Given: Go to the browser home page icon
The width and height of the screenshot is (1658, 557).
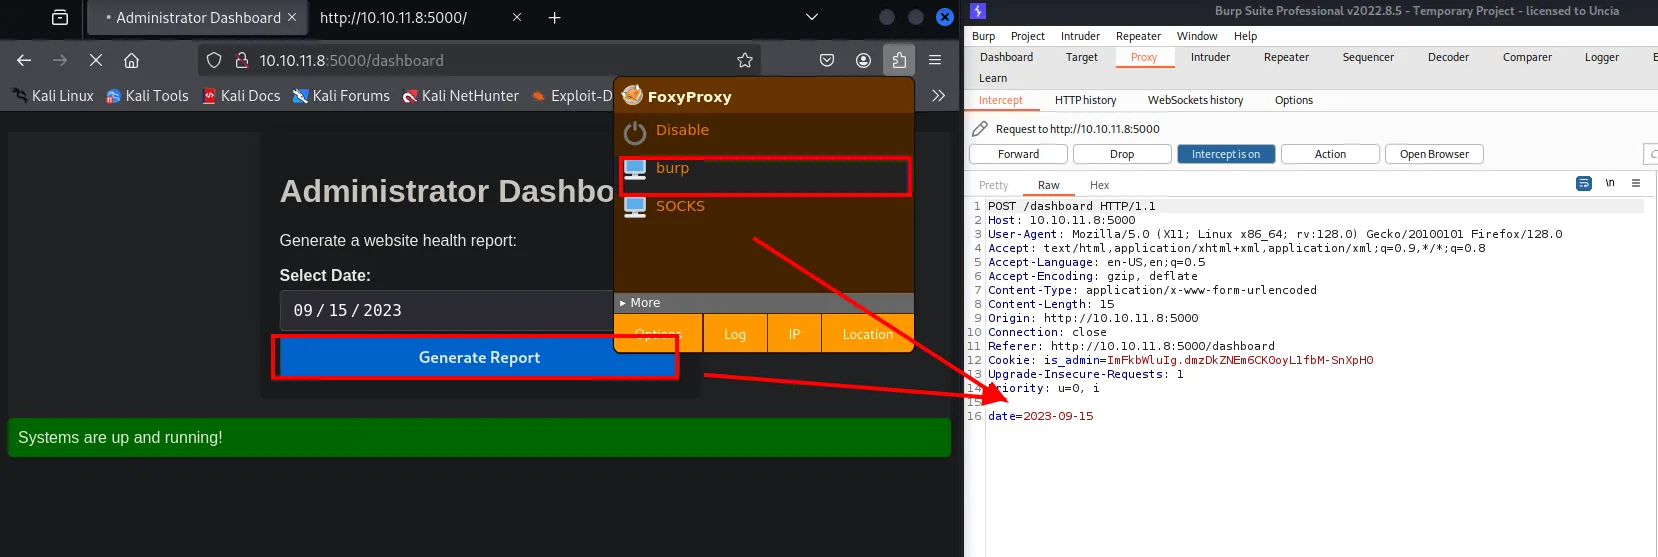Looking at the screenshot, I should pos(131,60).
